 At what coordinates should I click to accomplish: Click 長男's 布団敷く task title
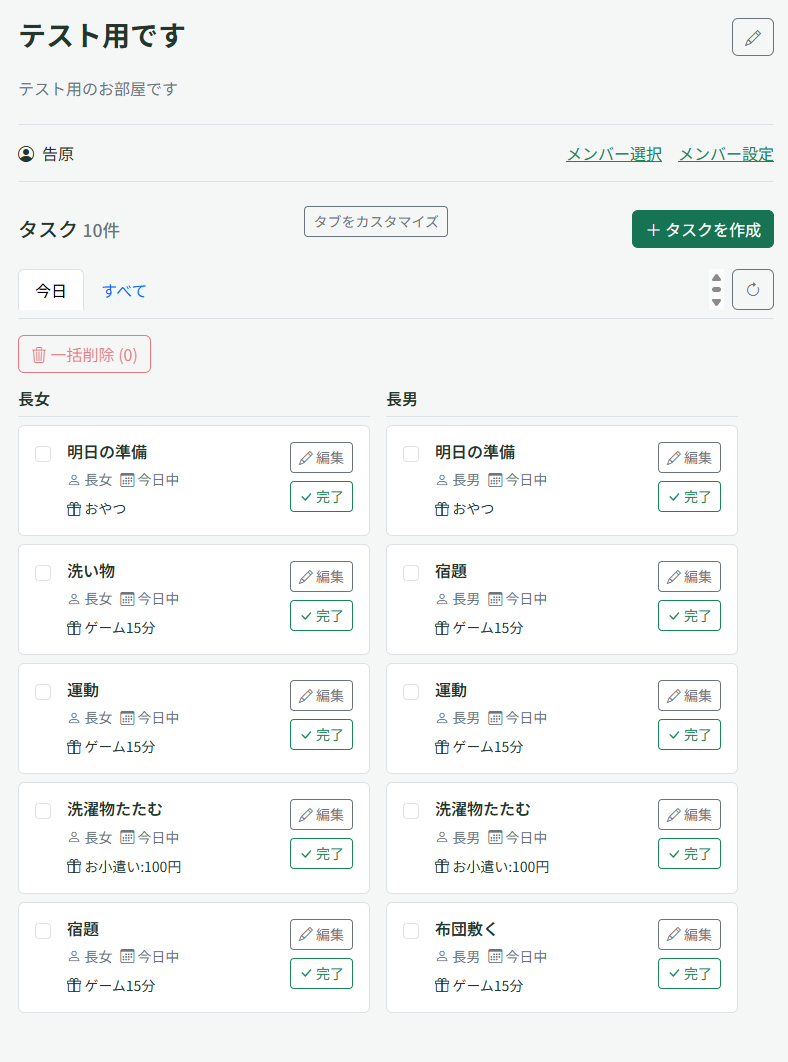coord(465,929)
